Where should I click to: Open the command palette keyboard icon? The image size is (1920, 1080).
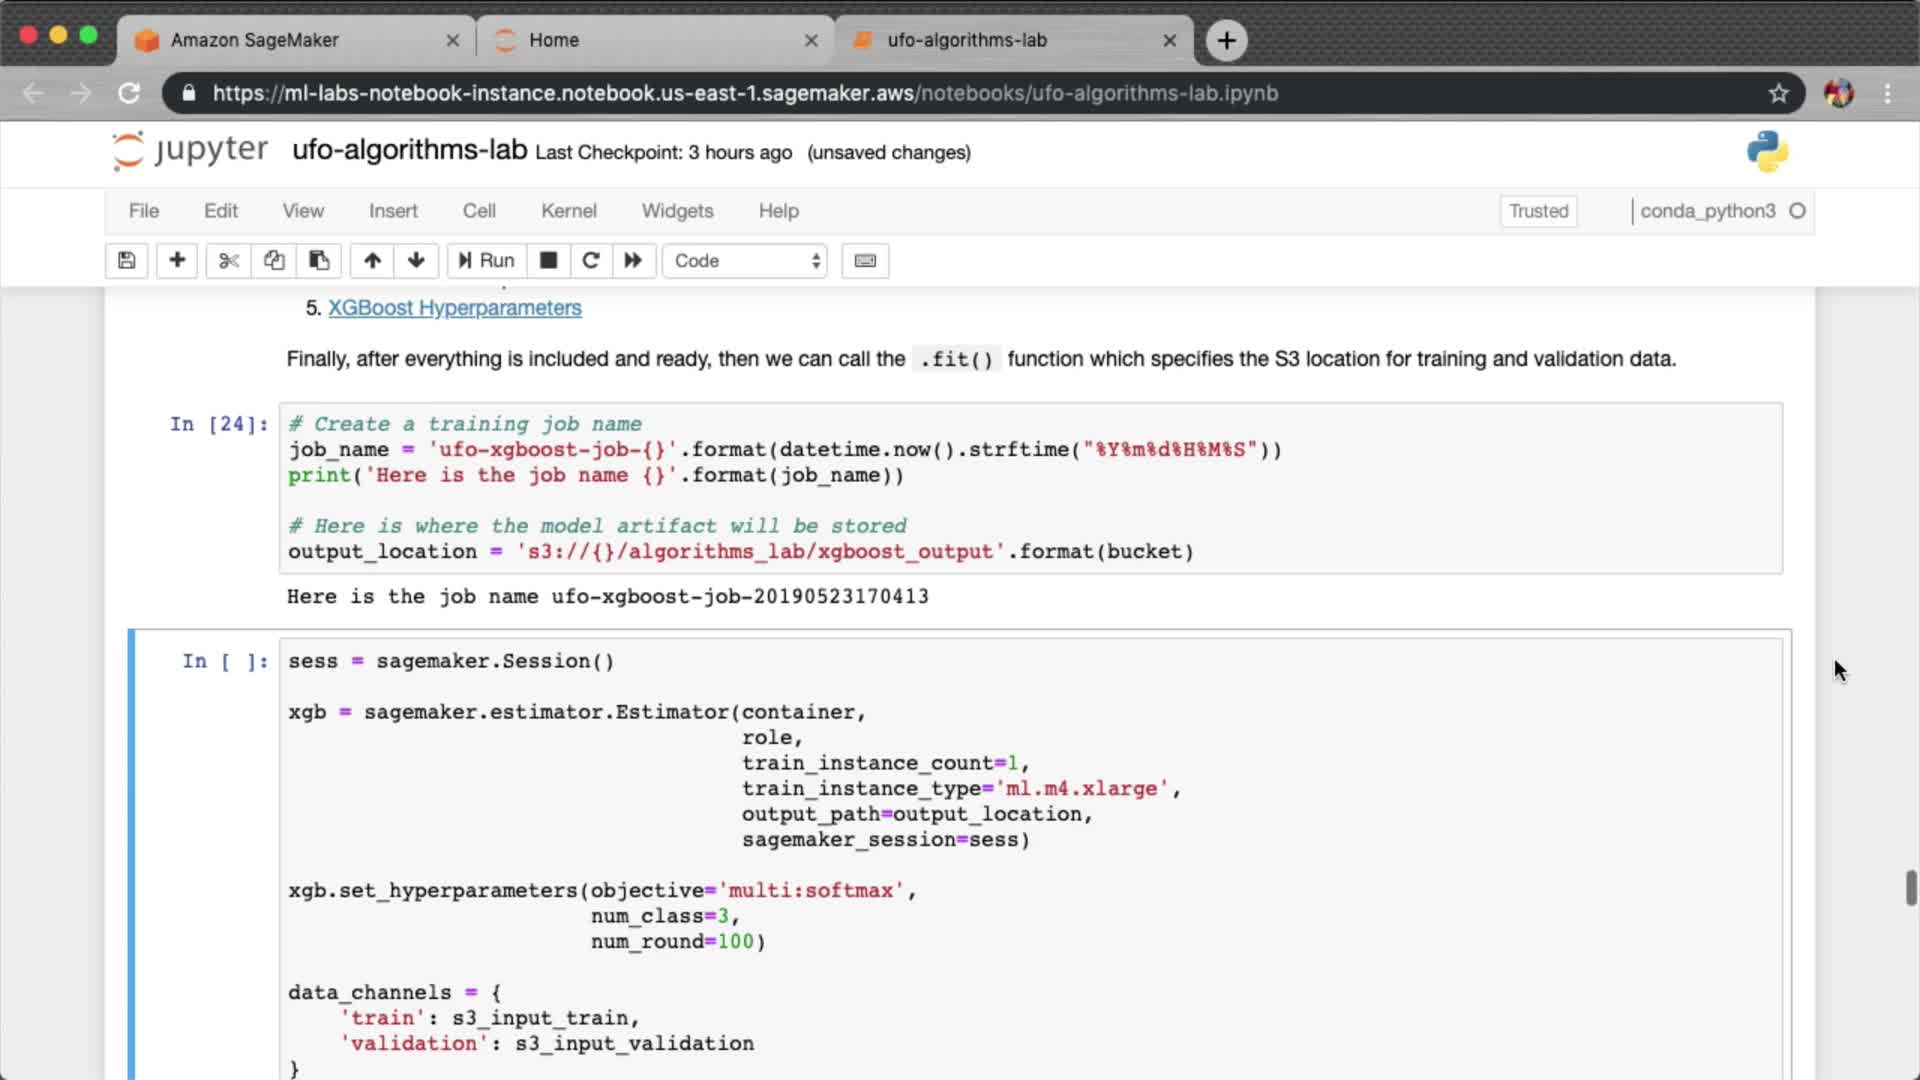865,261
